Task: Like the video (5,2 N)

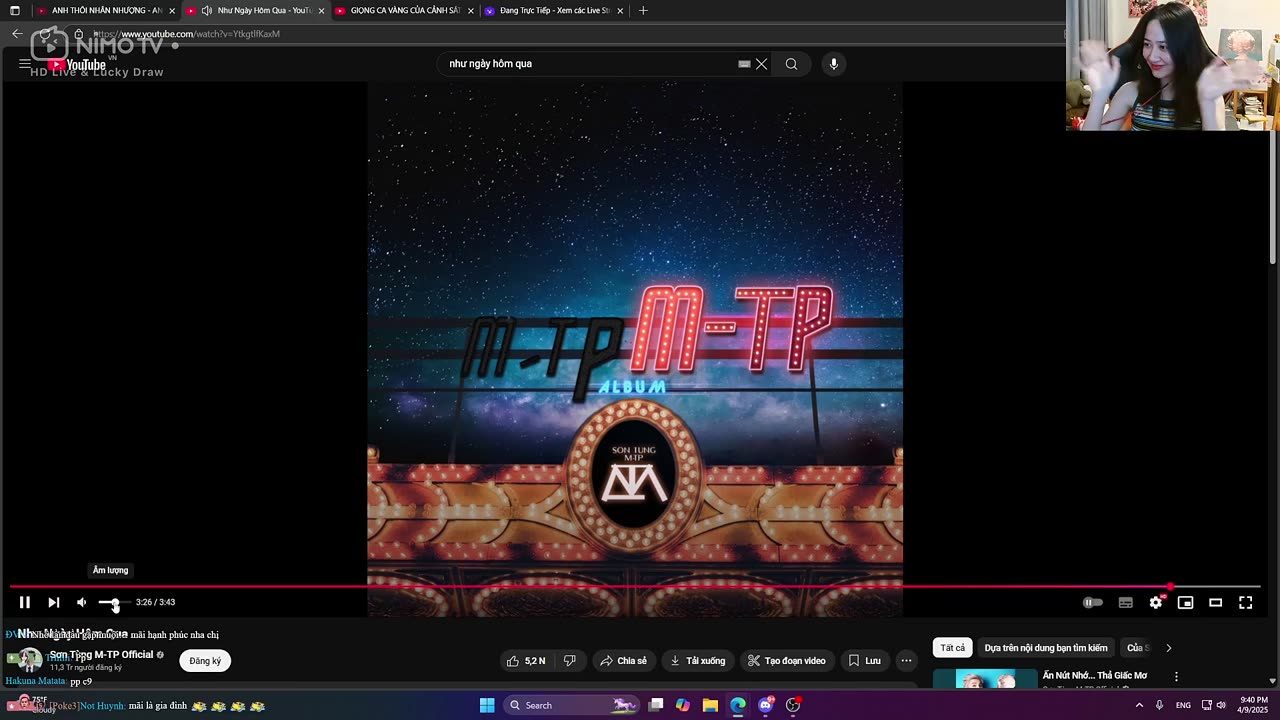Action: coord(526,661)
